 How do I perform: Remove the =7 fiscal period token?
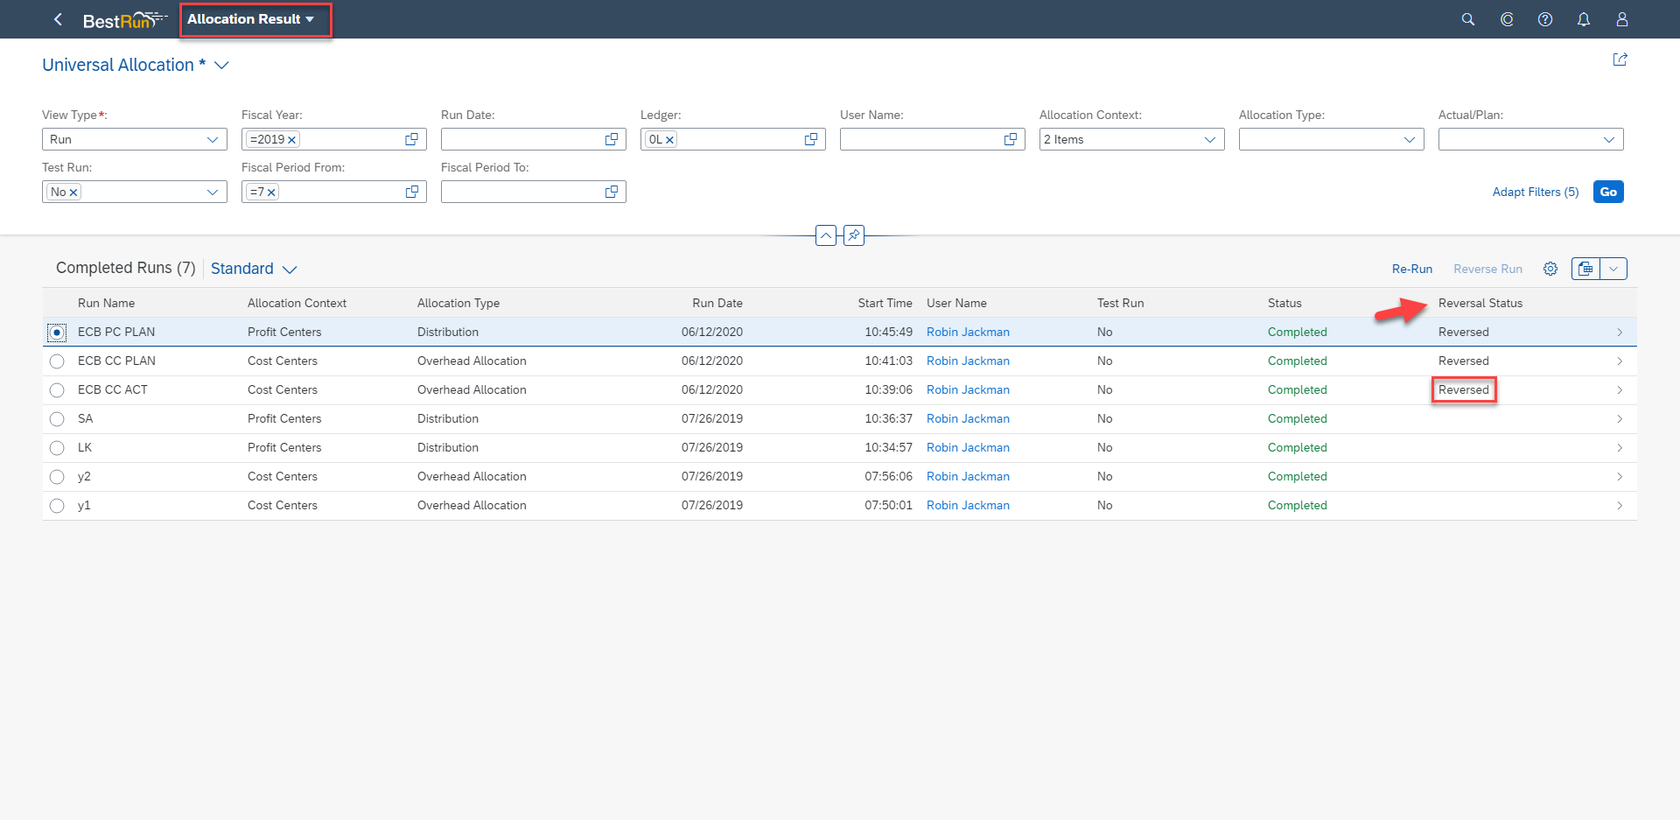point(271,192)
